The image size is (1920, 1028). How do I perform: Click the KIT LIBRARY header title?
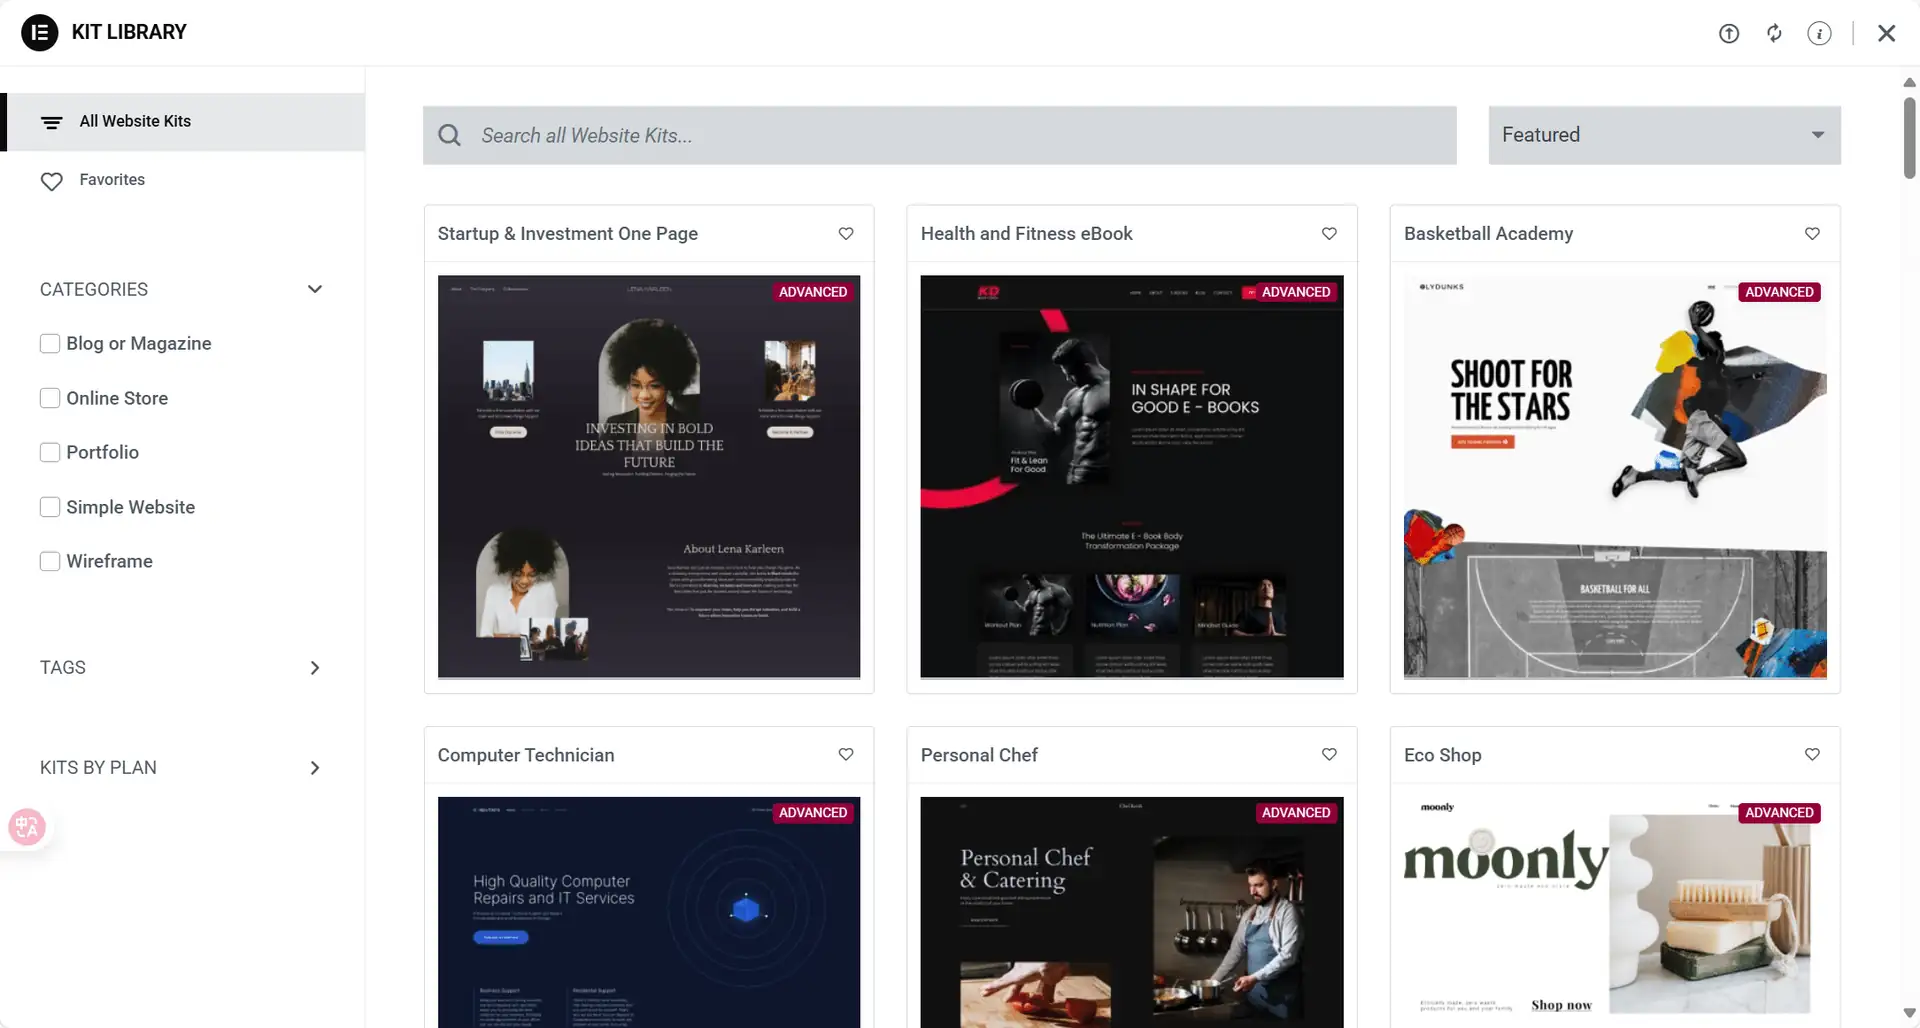(x=129, y=32)
